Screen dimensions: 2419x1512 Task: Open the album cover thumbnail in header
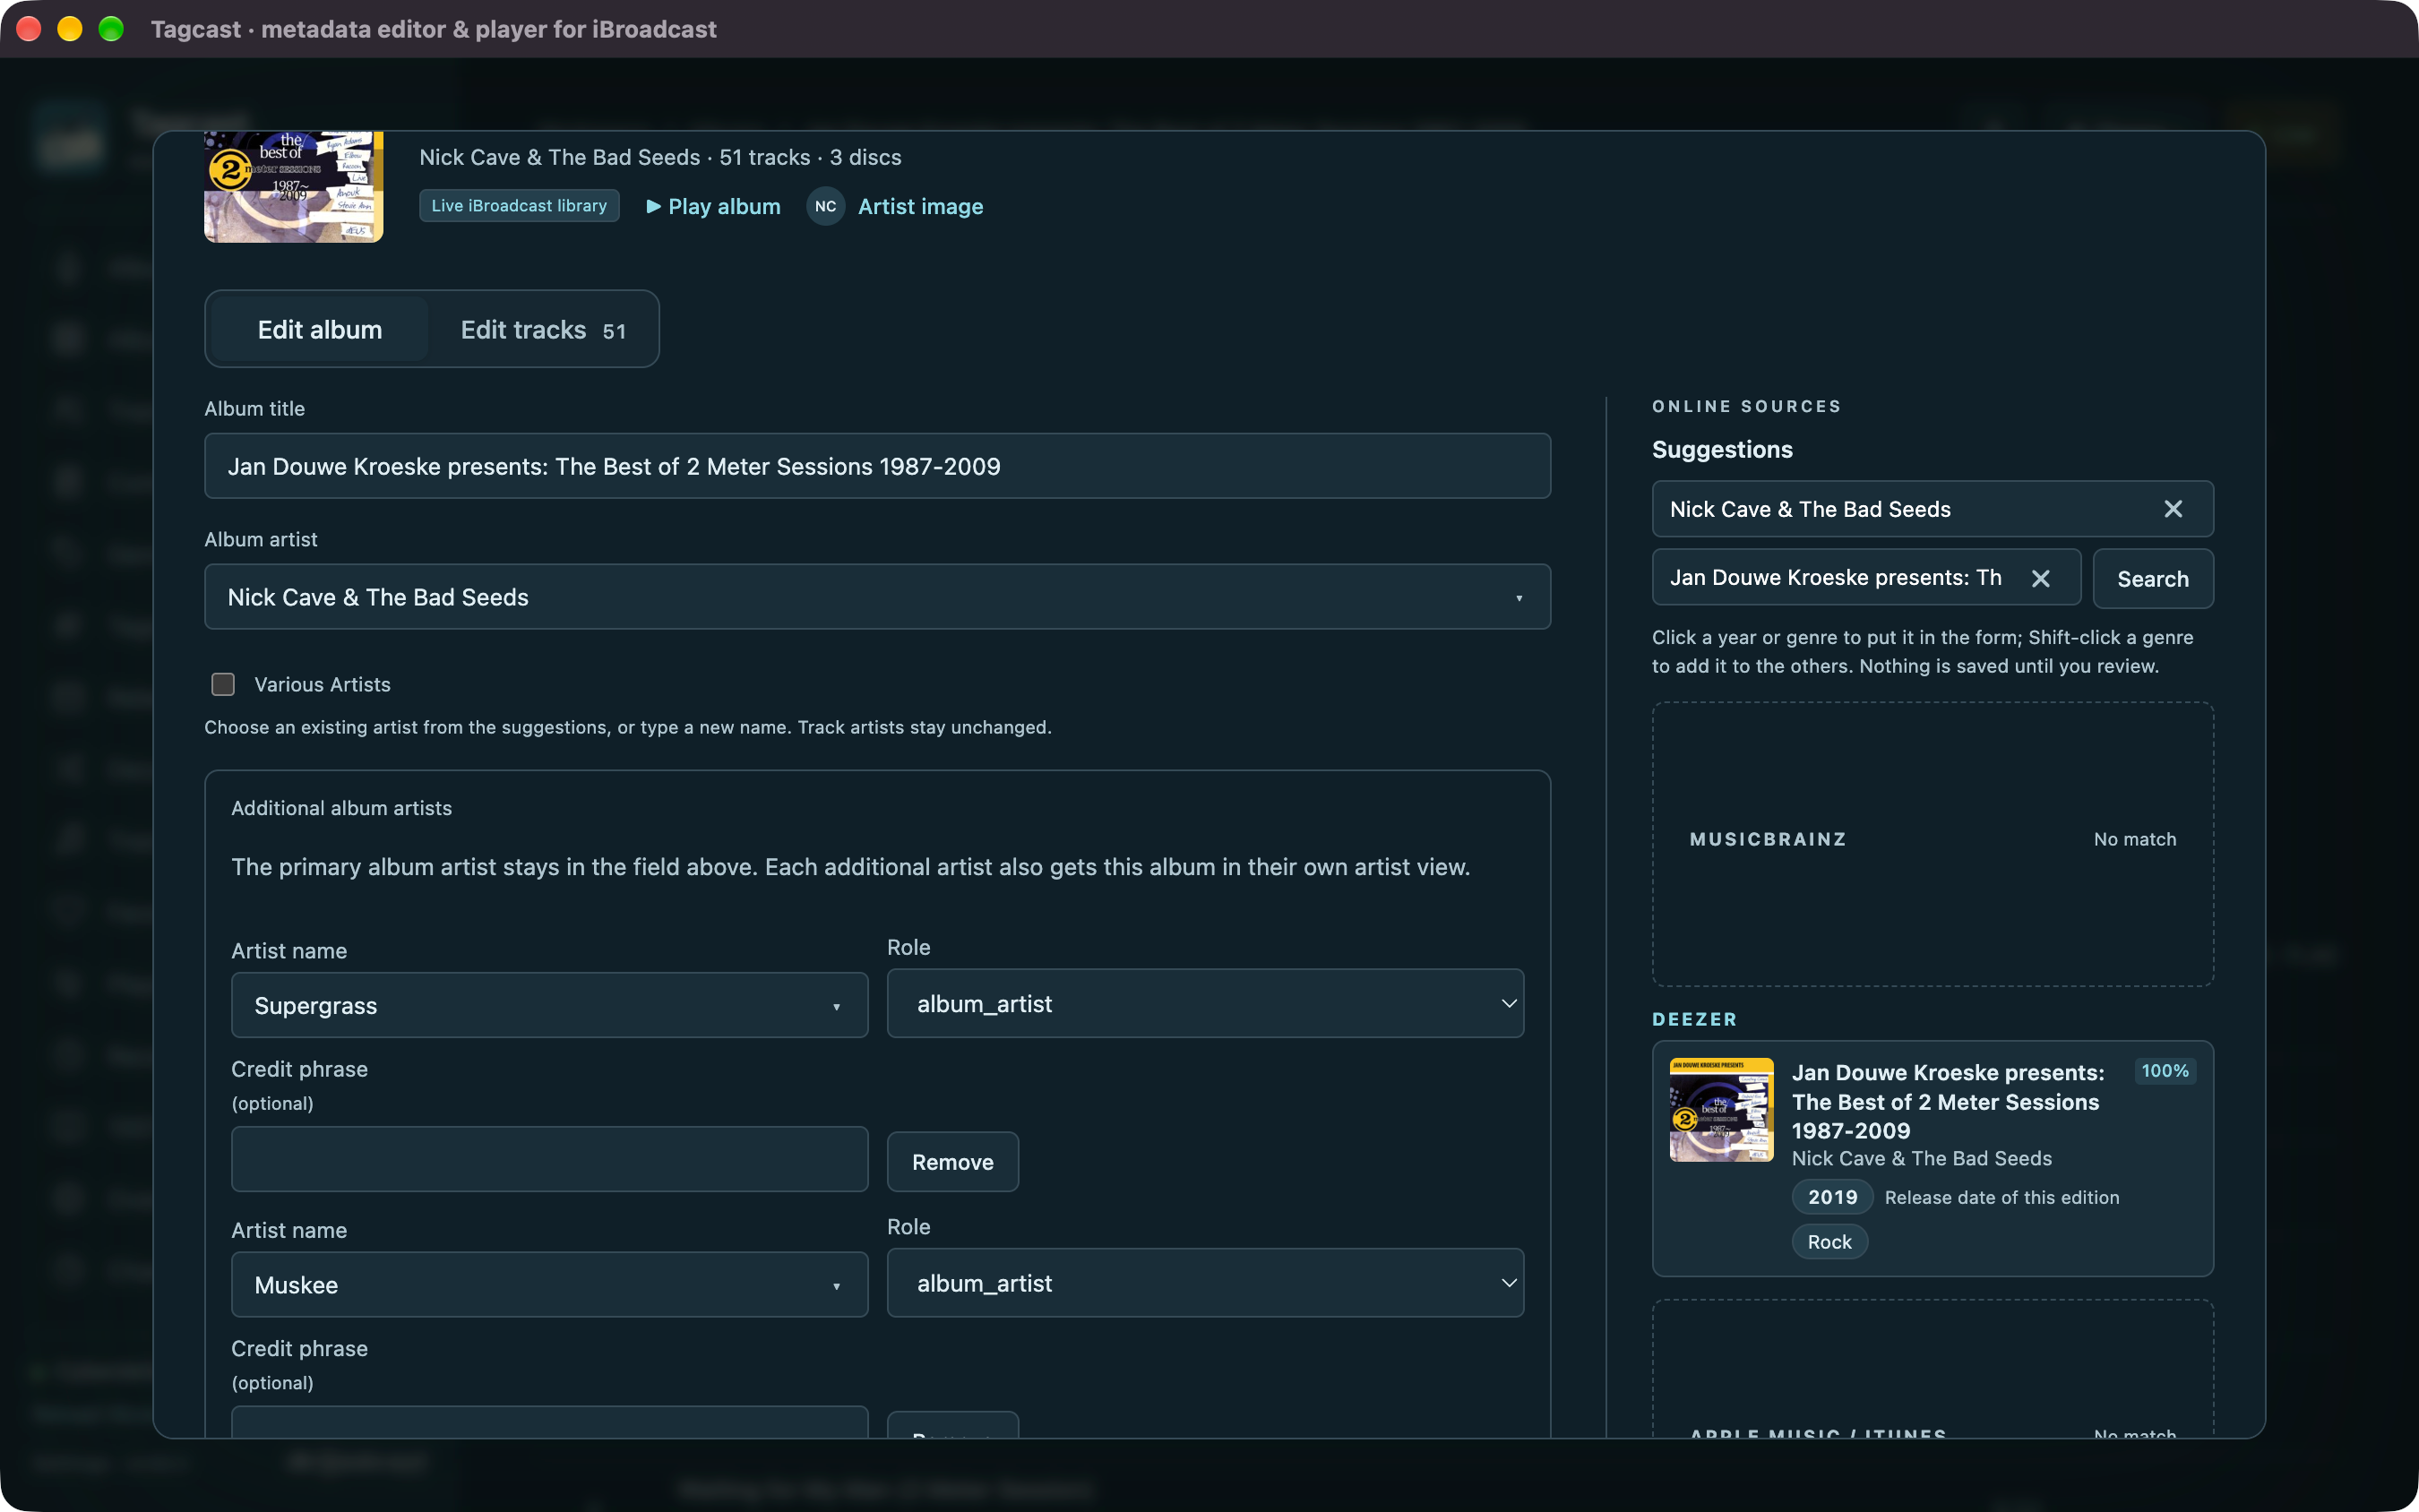[293, 187]
